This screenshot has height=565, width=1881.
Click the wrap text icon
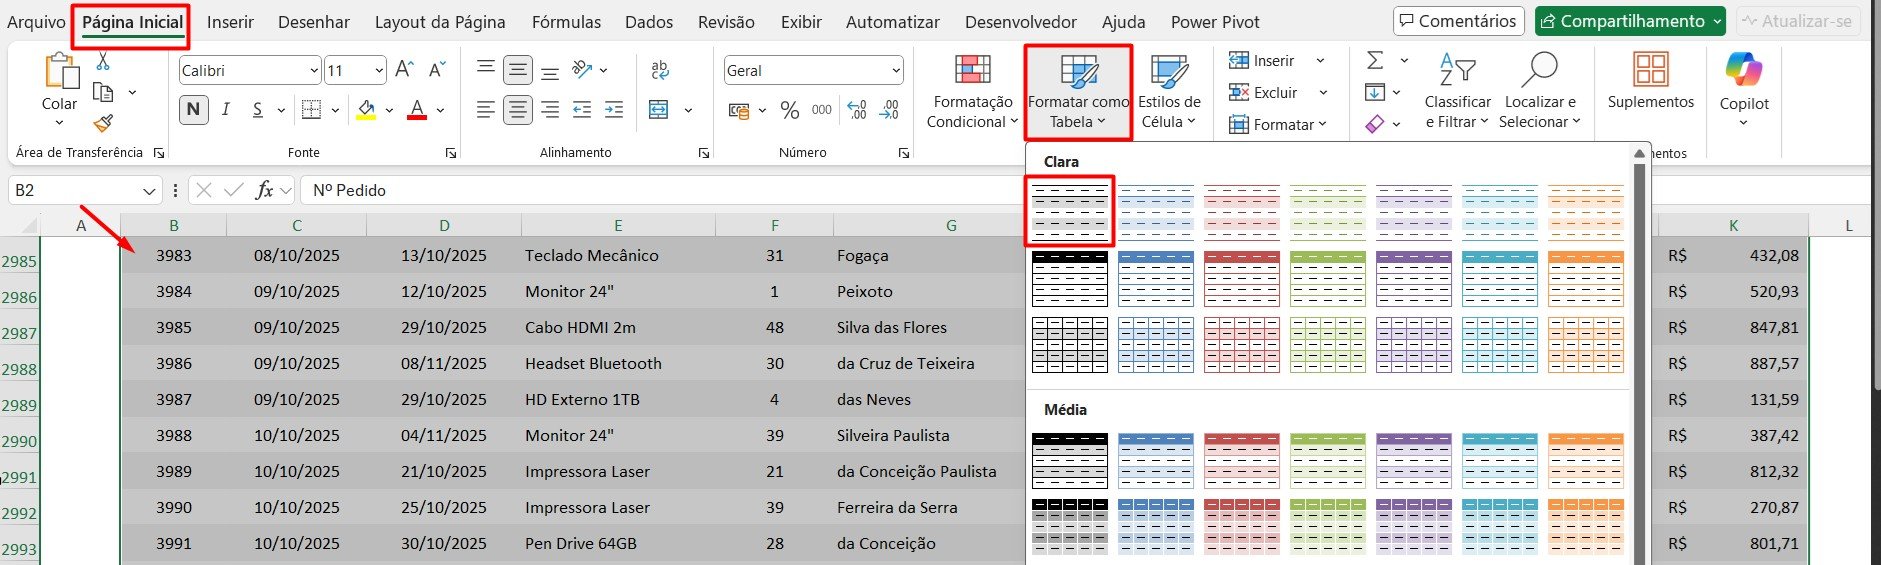click(660, 69)
